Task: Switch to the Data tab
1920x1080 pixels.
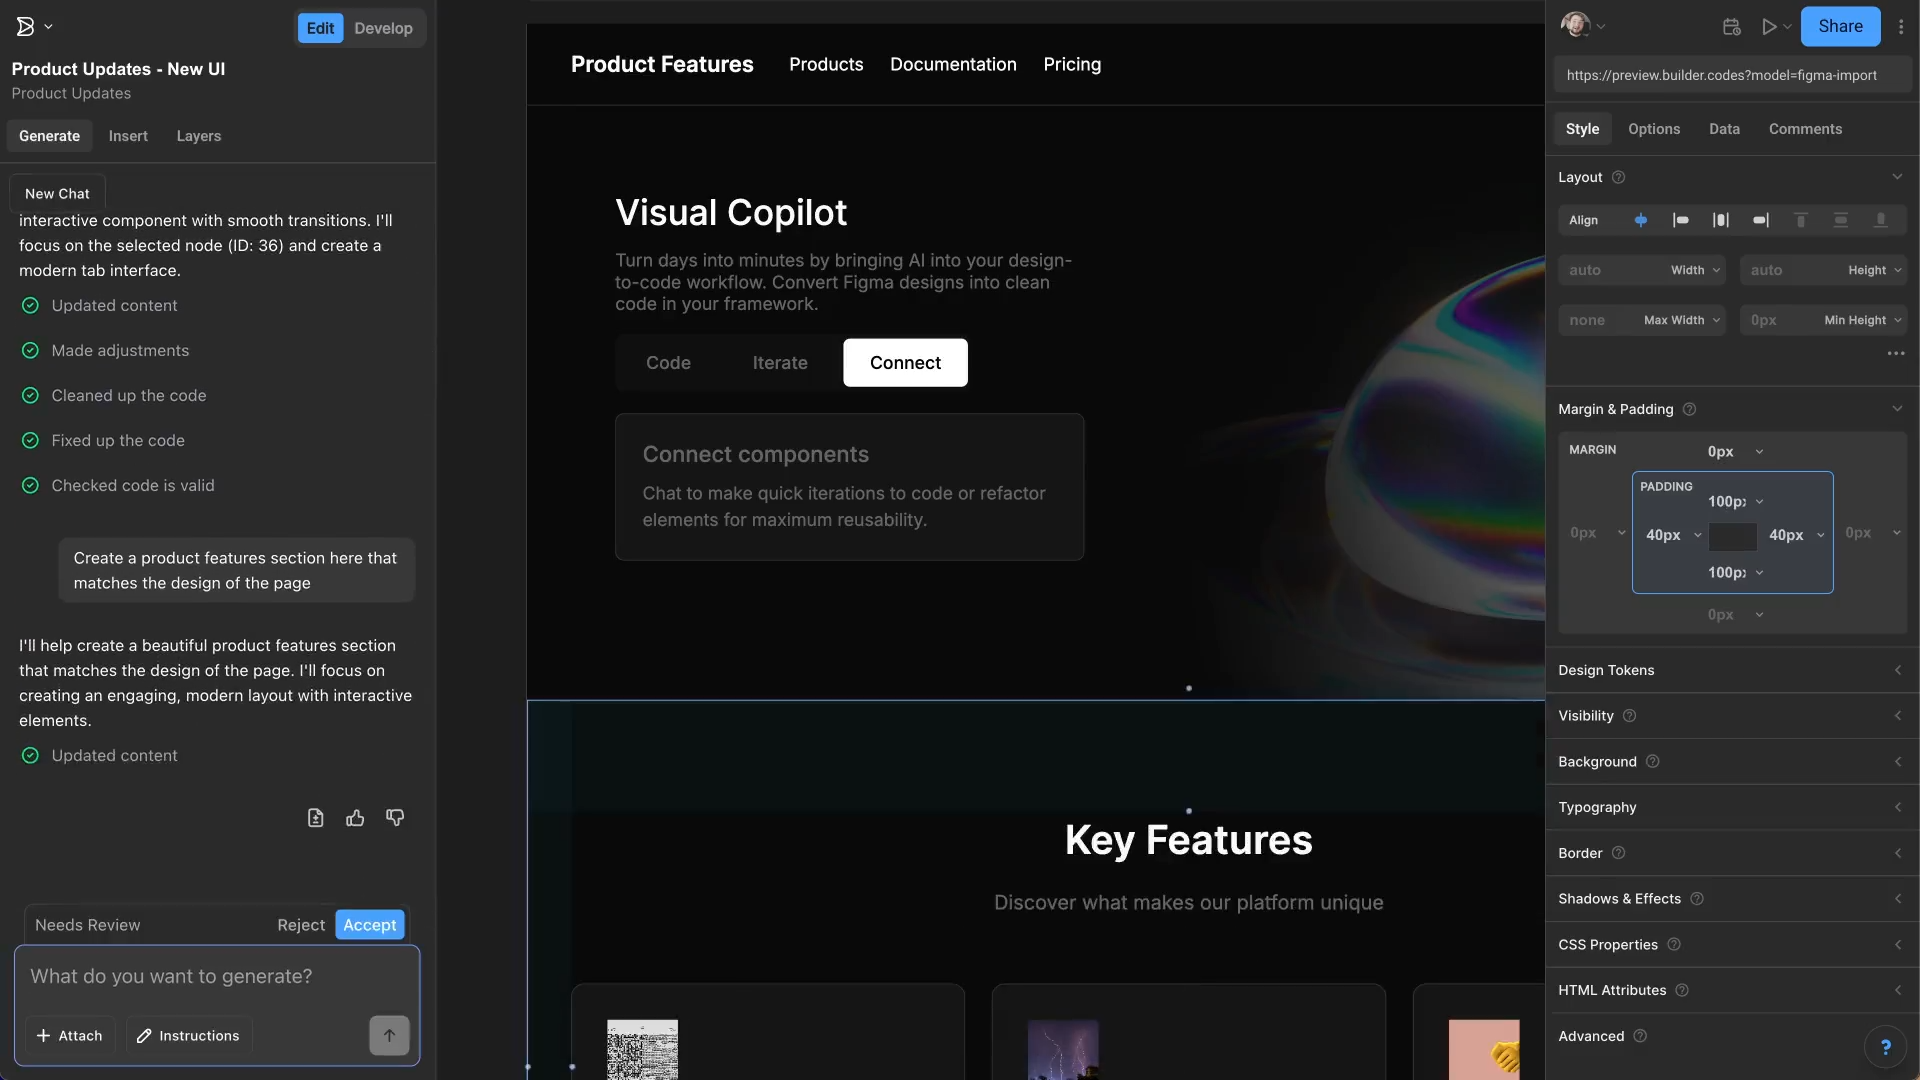Action: coord(1725,128)
